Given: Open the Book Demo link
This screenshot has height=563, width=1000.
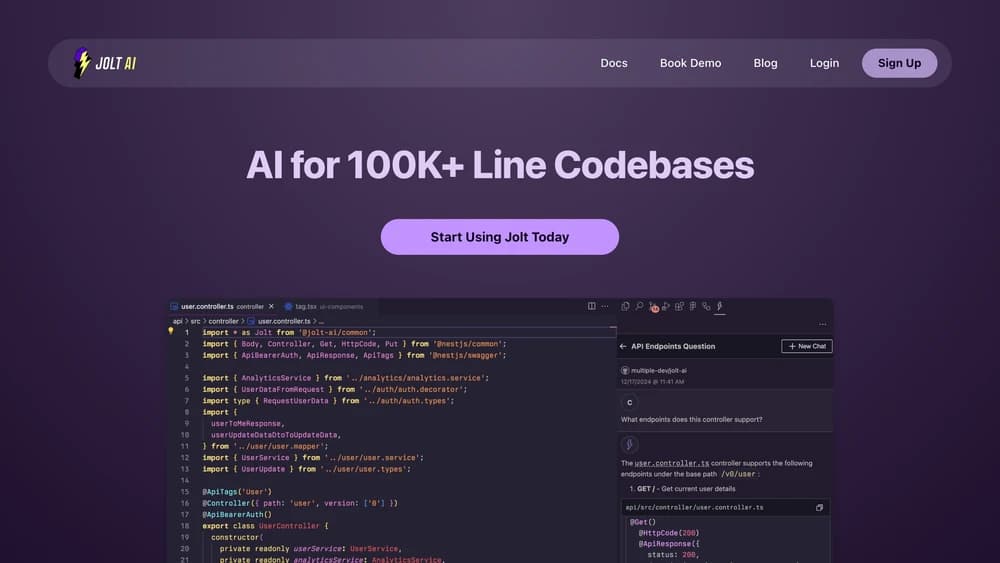Looking at the screenshot, I should [690, 63].
